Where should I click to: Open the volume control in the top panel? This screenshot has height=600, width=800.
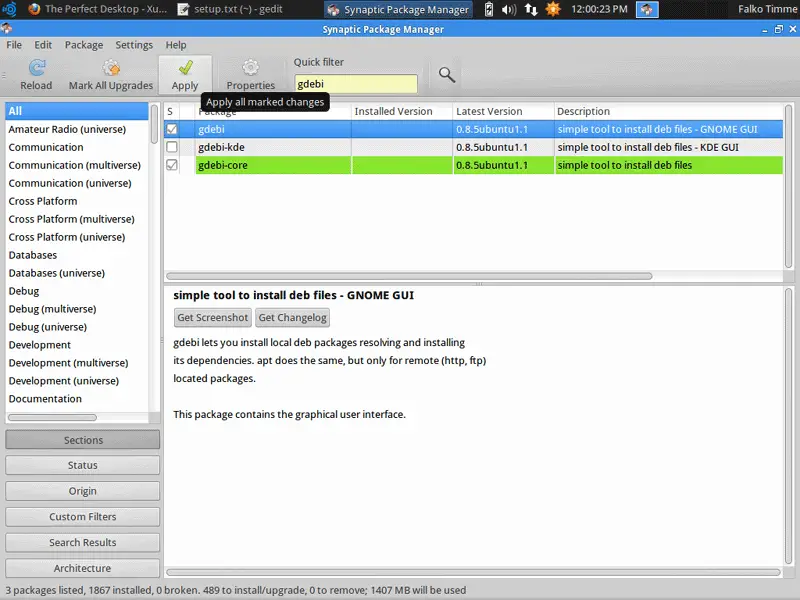[x=509, y=9]
